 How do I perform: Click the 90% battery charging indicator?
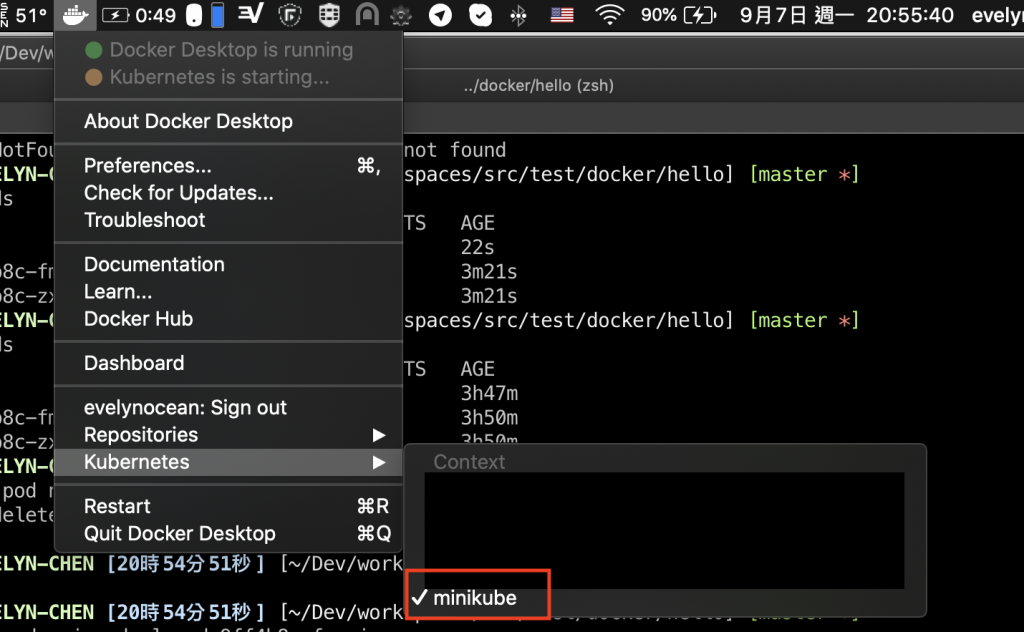click(679, 14)
